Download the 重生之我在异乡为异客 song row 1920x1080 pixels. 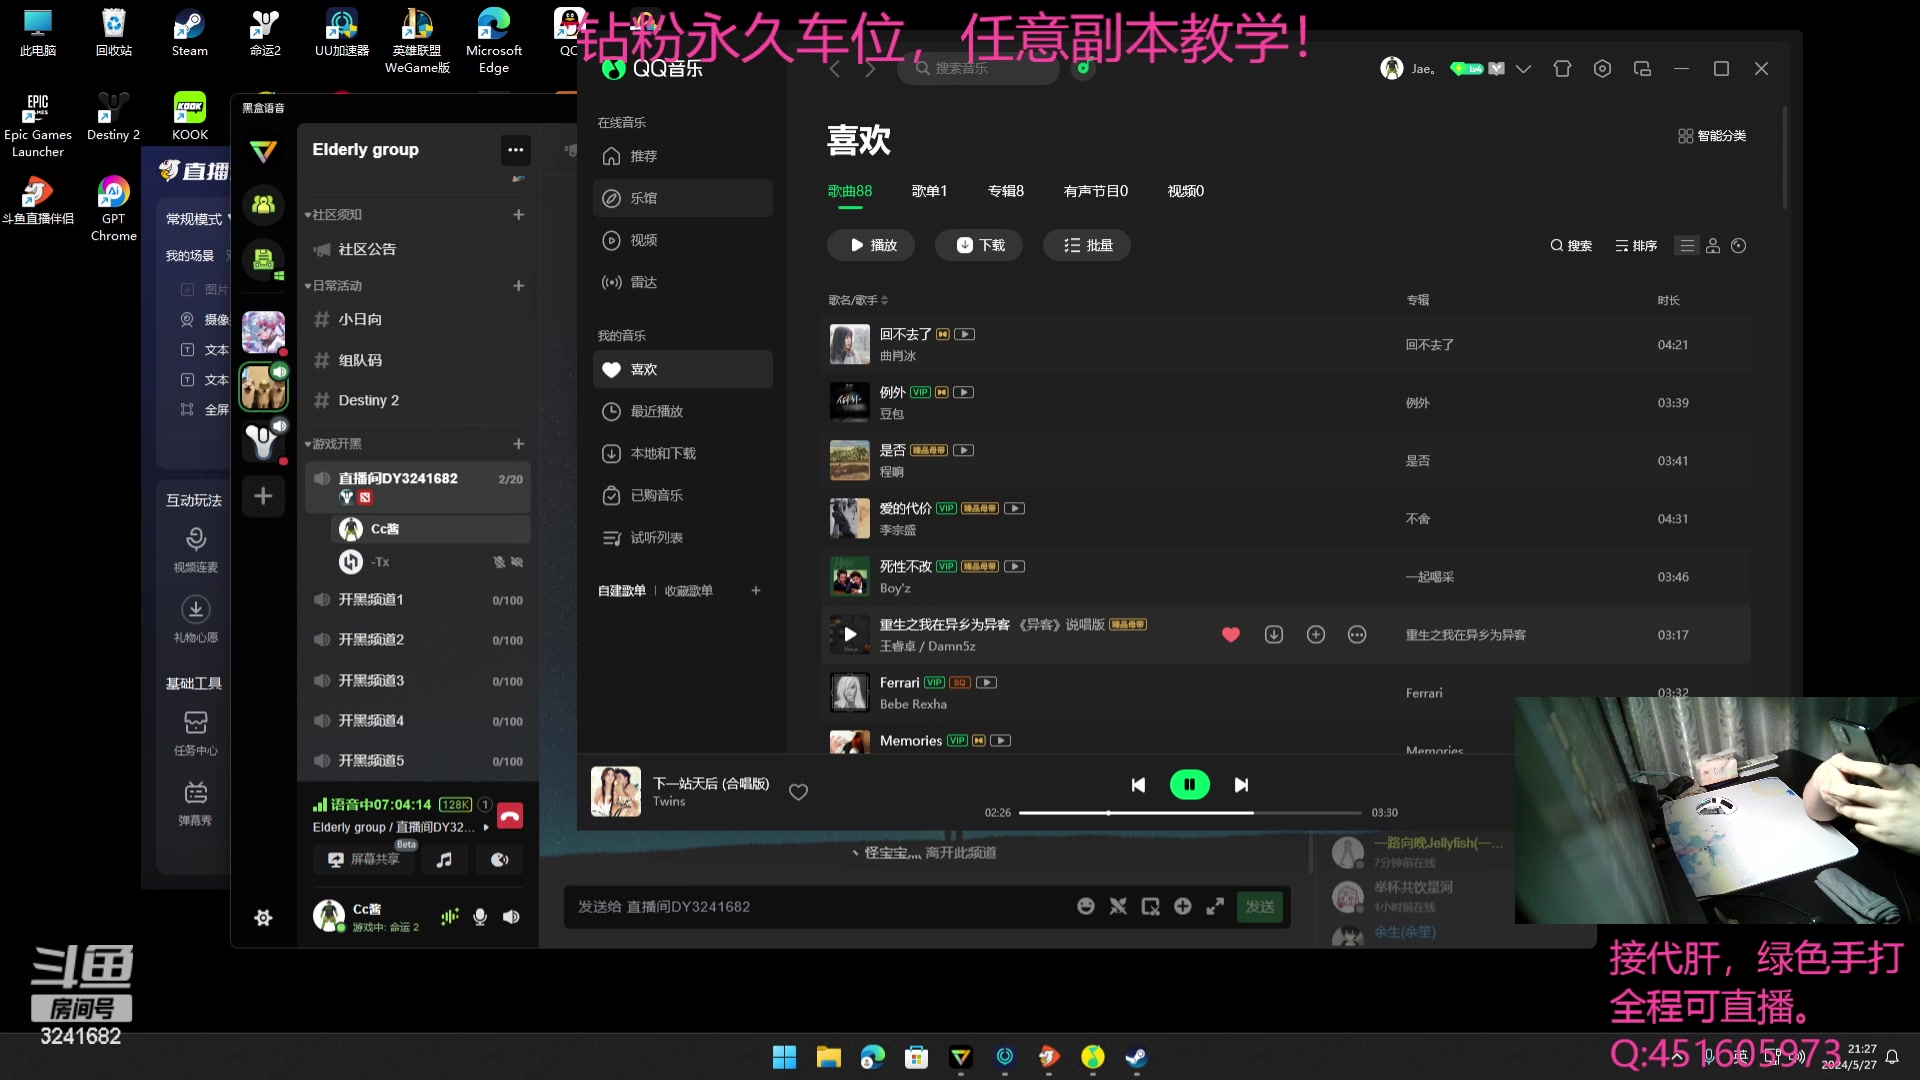click(x=1274, y=635)
